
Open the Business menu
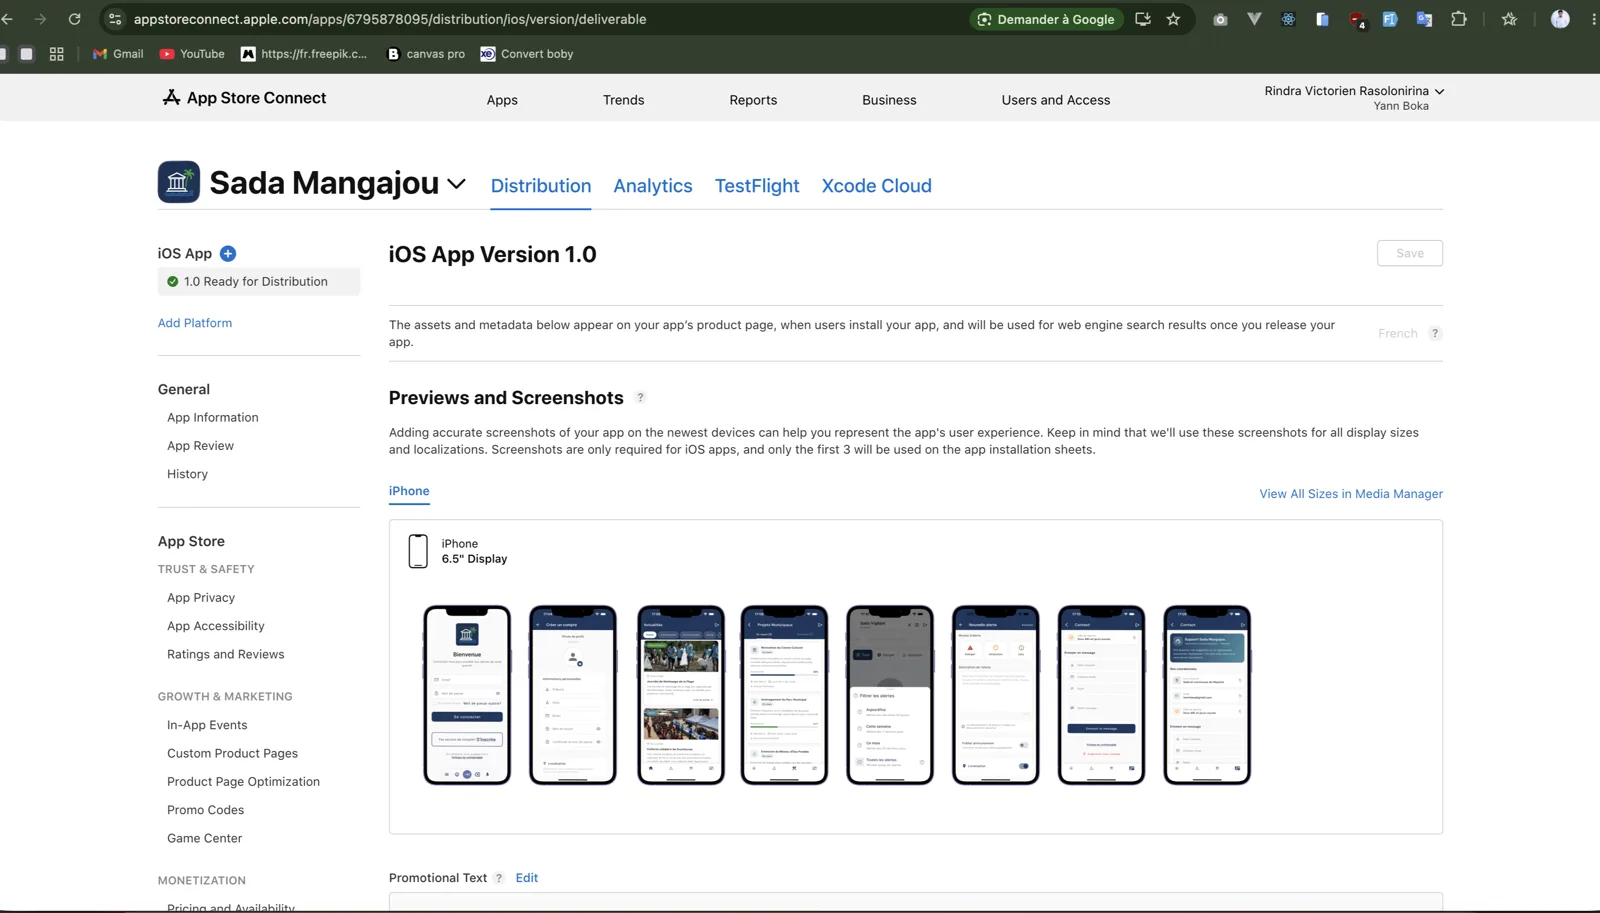[x=889, y=100]
